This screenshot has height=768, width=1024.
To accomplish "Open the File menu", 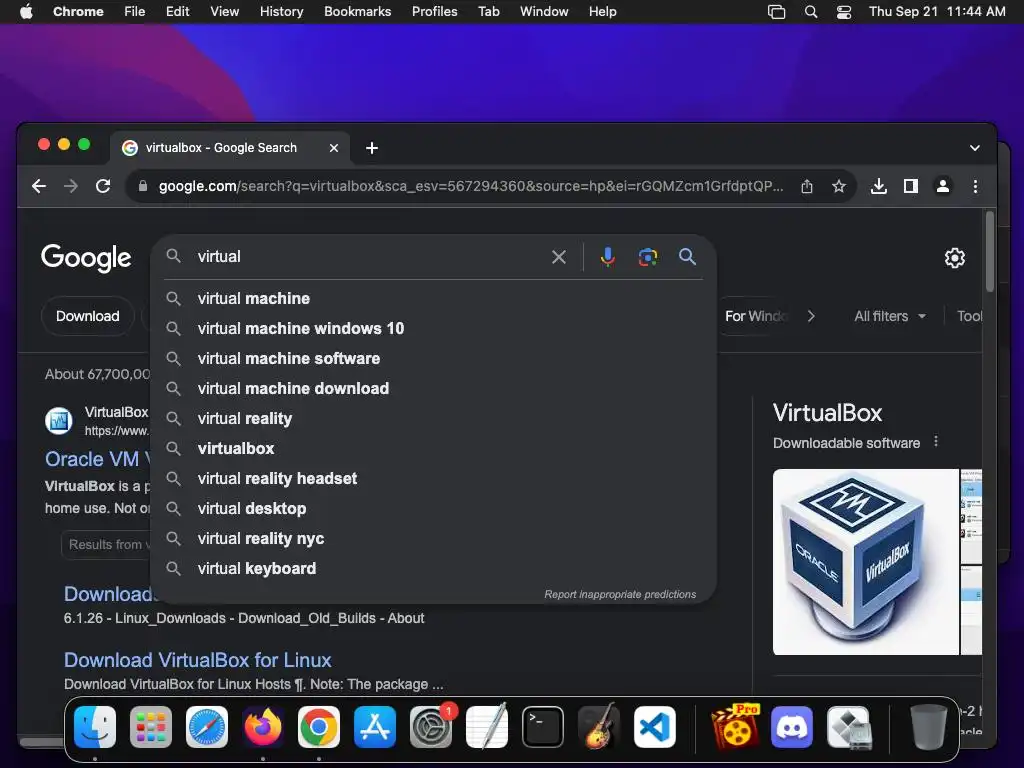I will 135,12.
